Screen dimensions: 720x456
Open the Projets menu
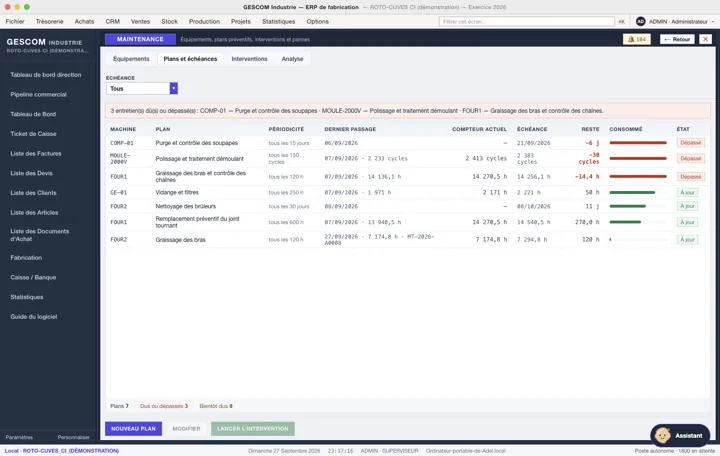[241, 22]
